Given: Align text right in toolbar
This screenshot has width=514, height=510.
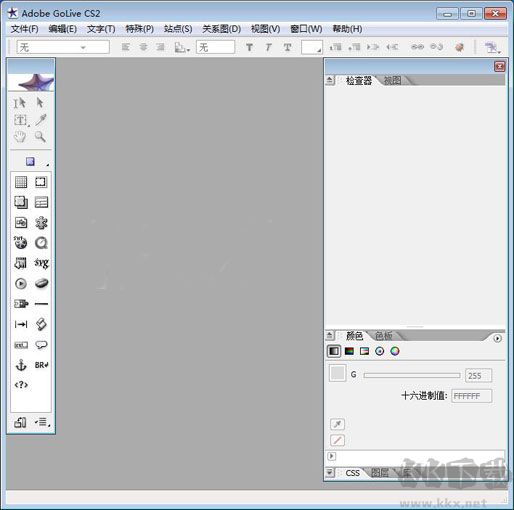Looking at the screenshot, I should tap(161, 47).
